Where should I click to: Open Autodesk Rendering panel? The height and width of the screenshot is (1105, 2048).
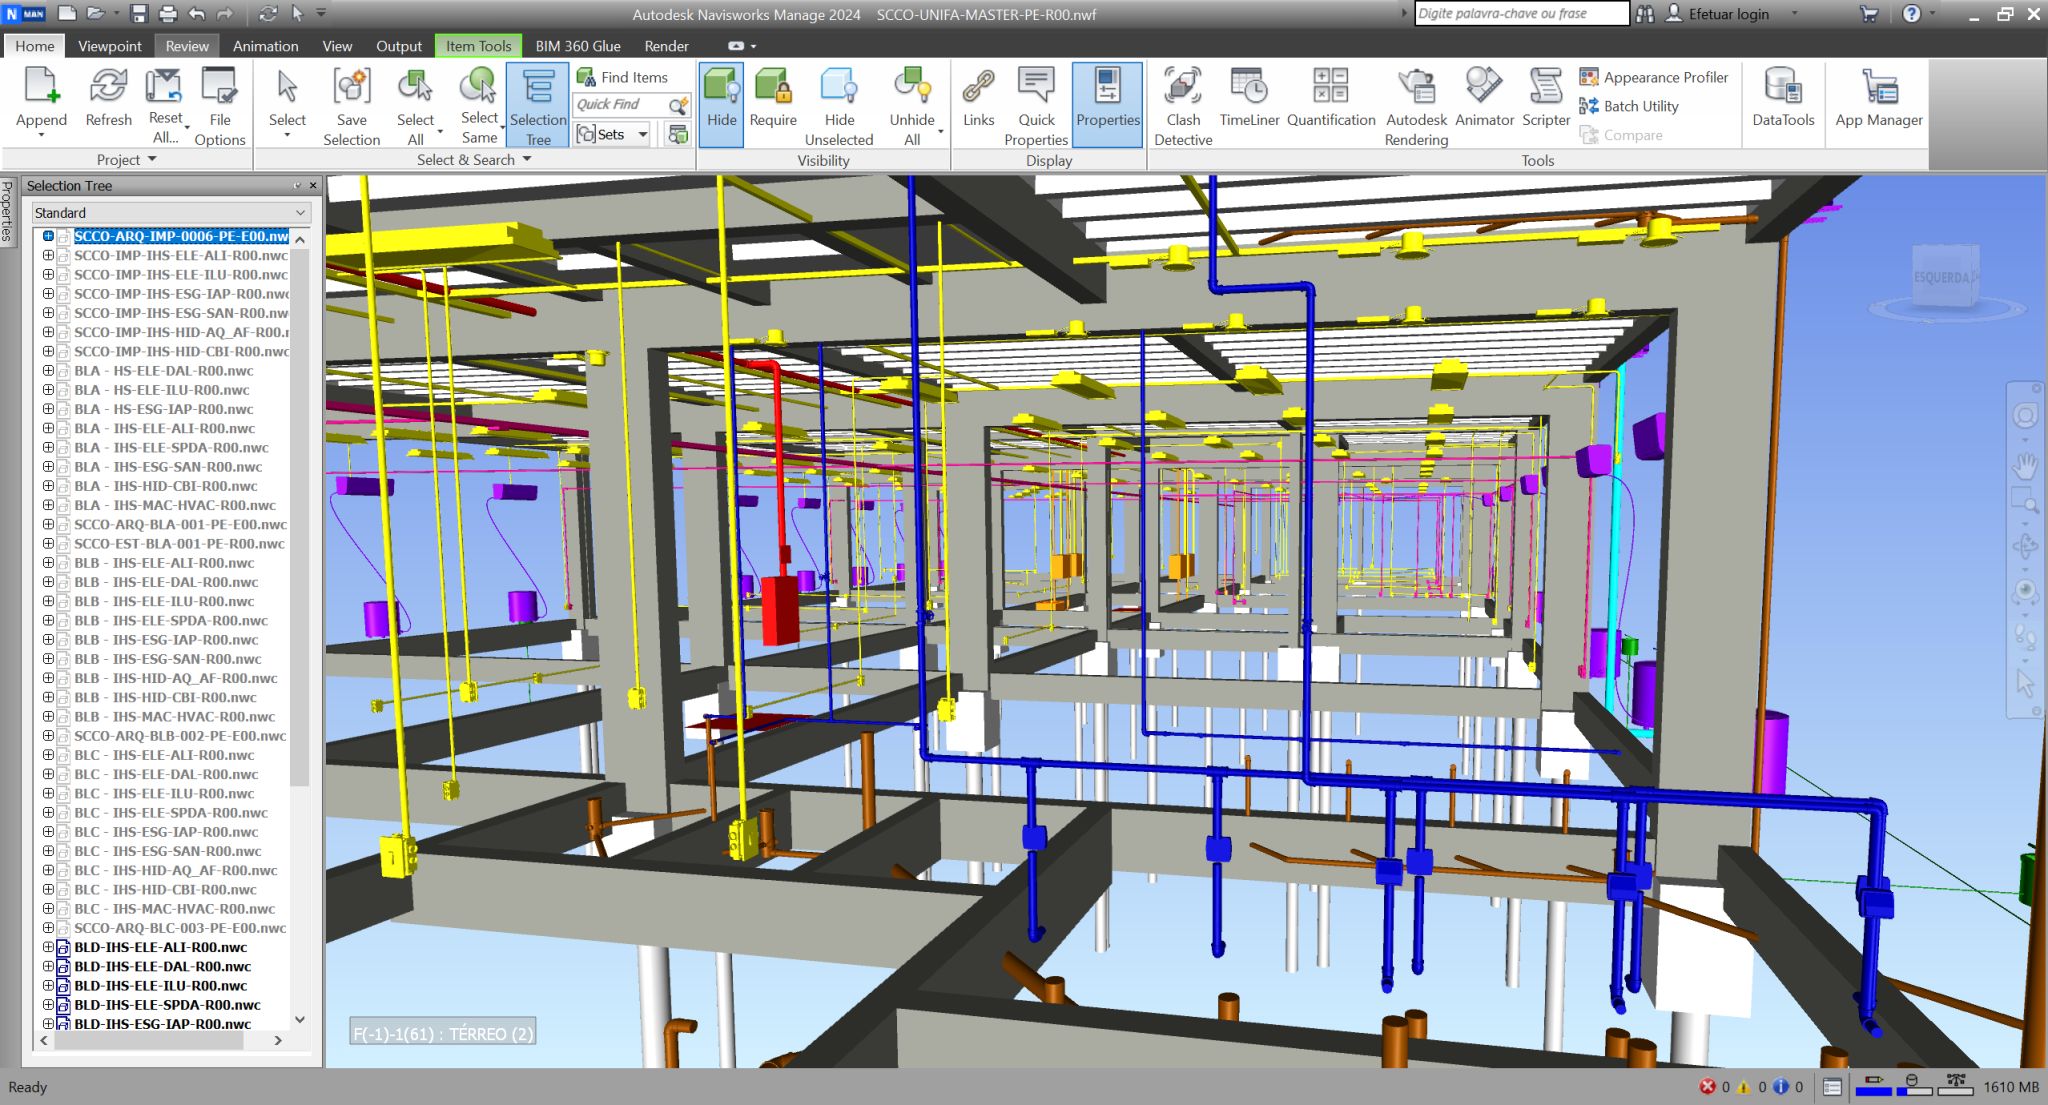[1415, 105]
